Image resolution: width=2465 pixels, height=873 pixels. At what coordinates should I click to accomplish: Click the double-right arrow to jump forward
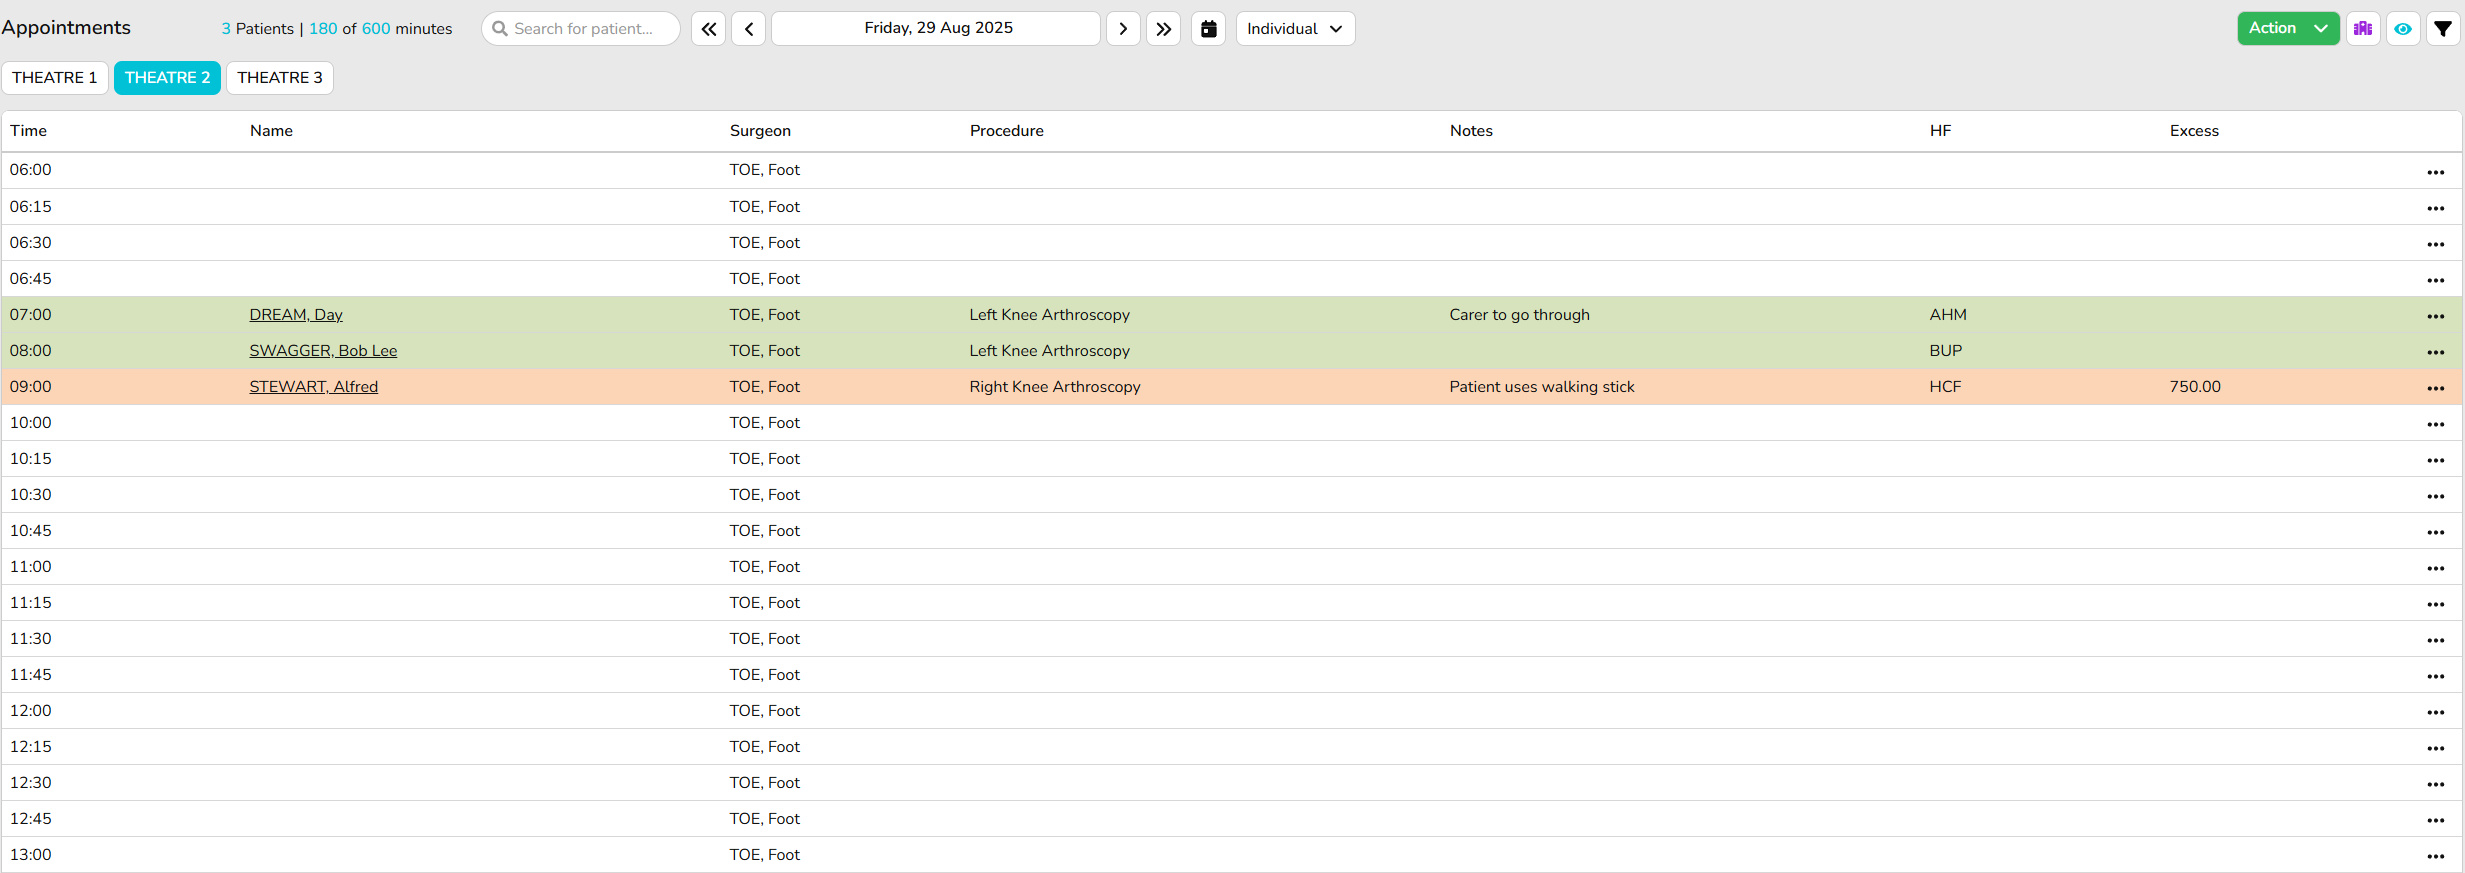(1163, 29)
